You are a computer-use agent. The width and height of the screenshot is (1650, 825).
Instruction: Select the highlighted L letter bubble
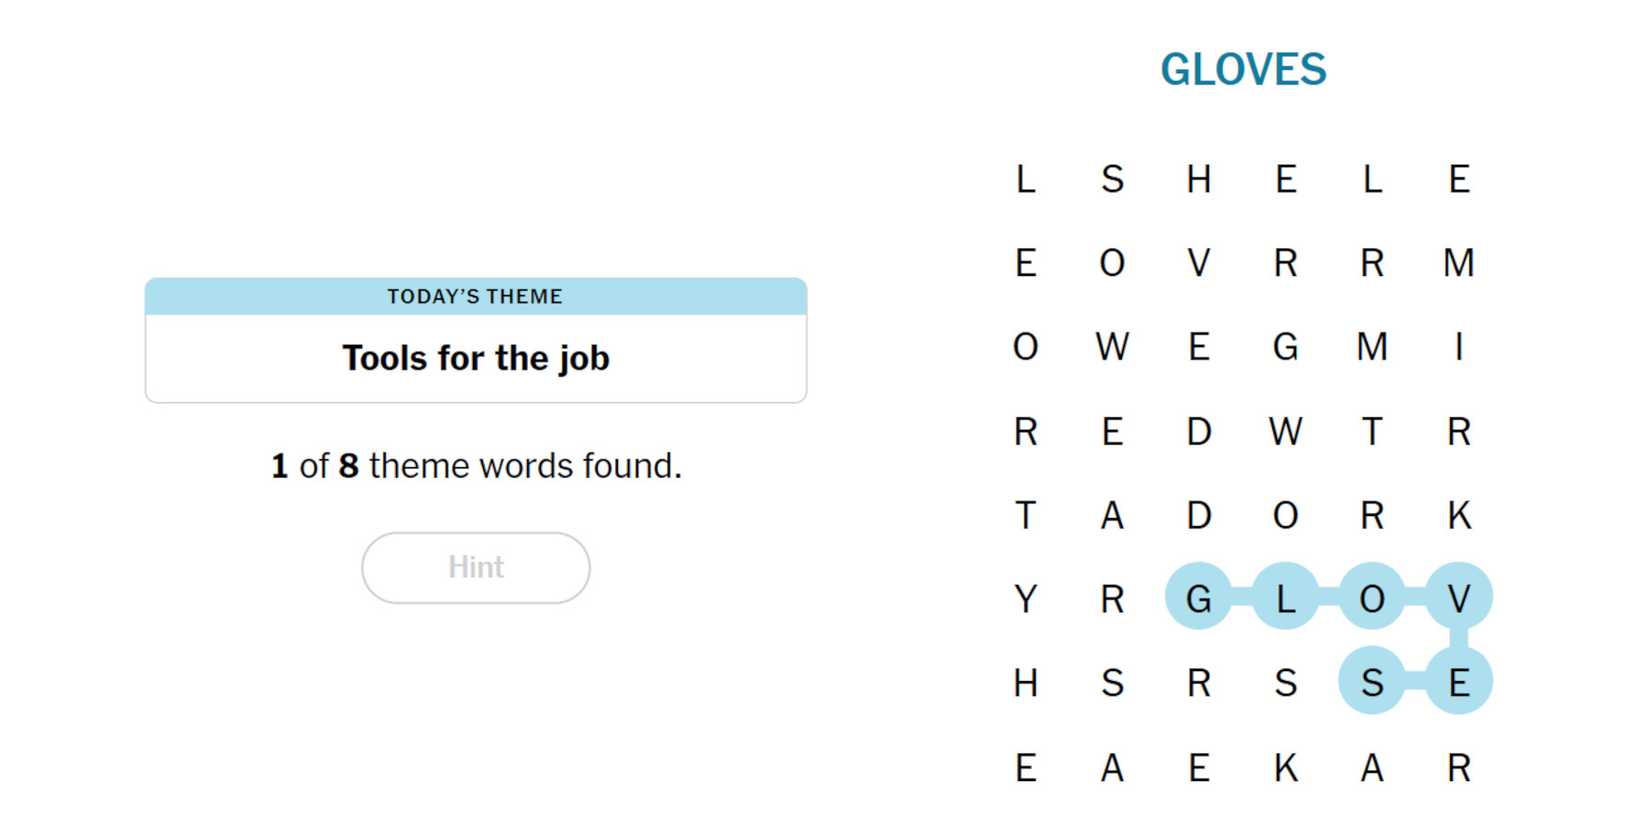point(1285,598)
